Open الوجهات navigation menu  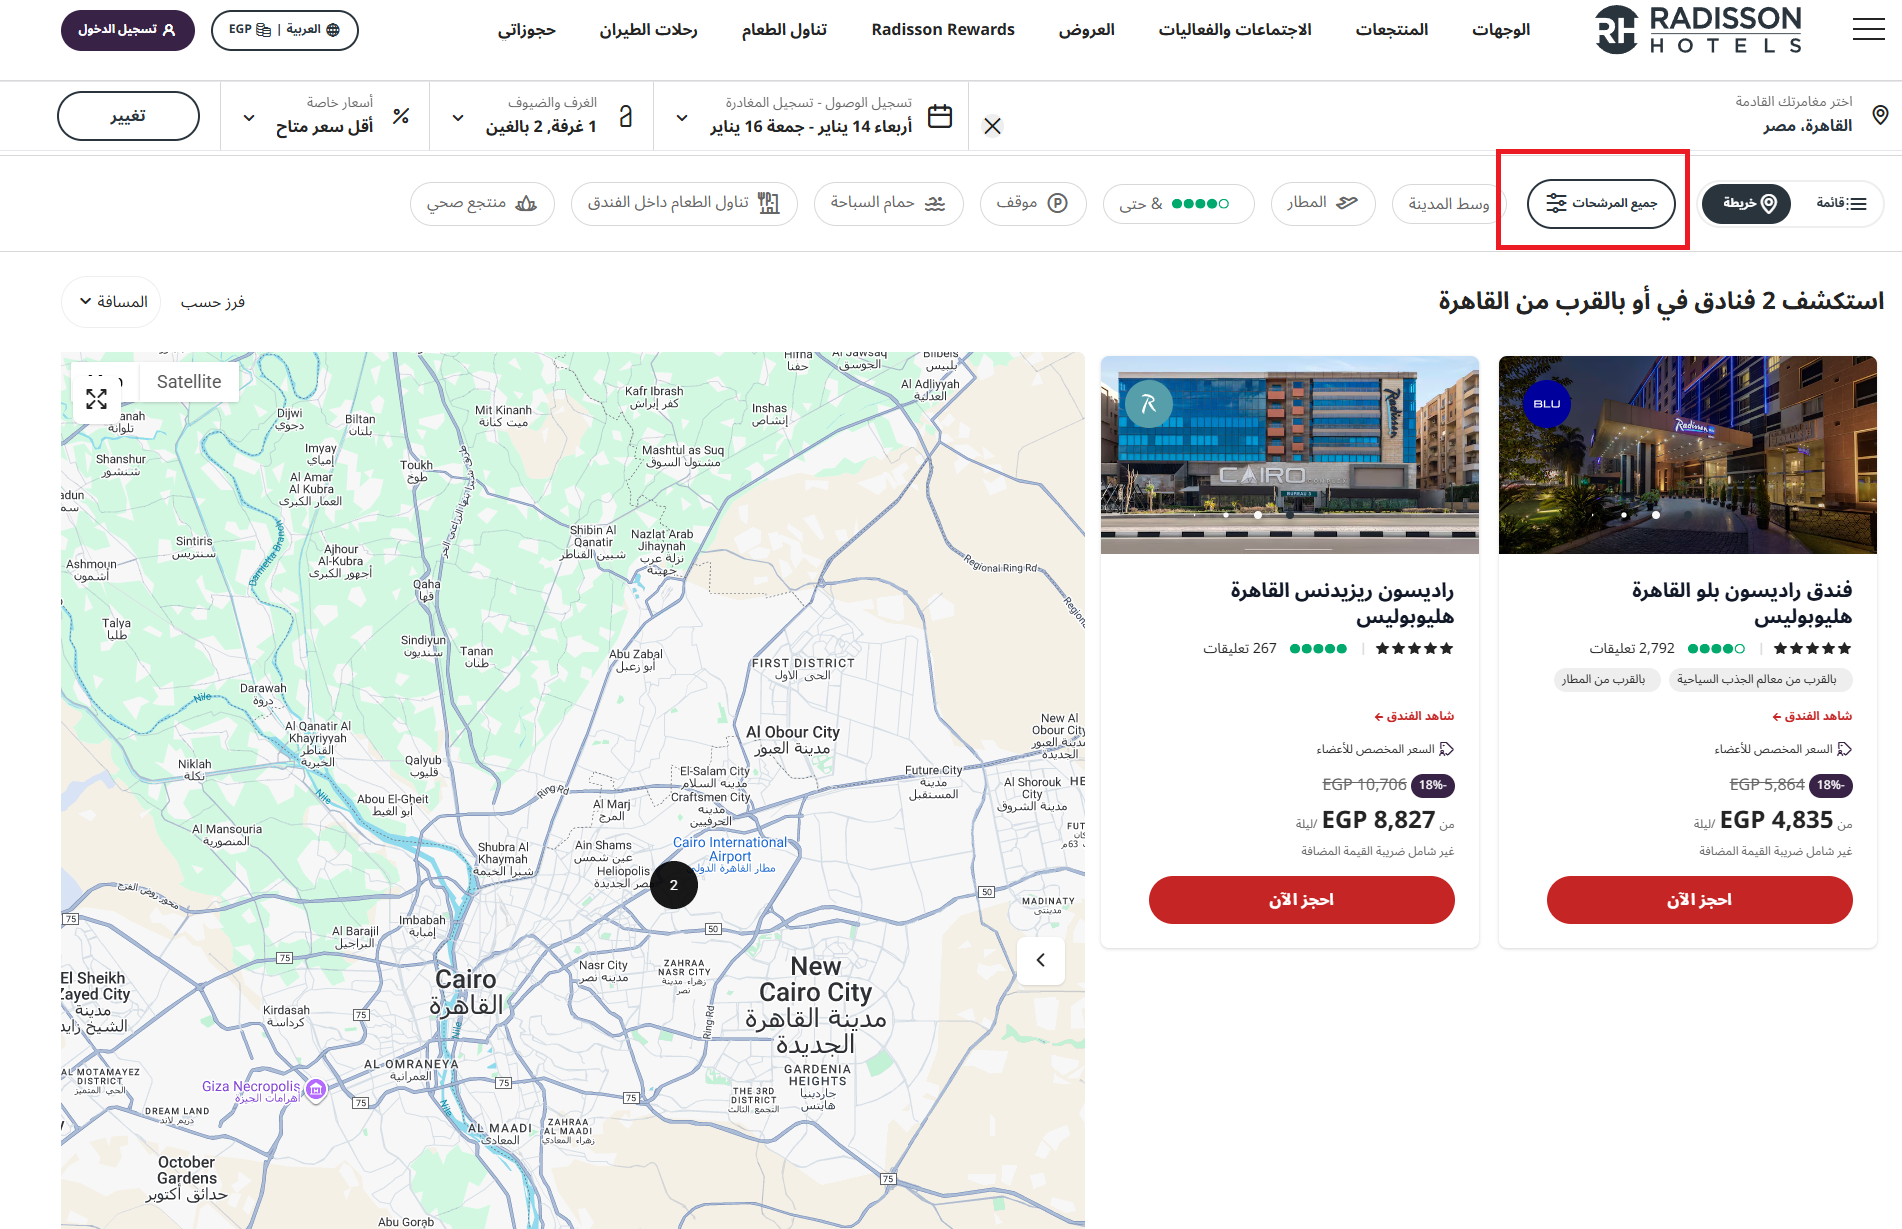pos(1501,30)
